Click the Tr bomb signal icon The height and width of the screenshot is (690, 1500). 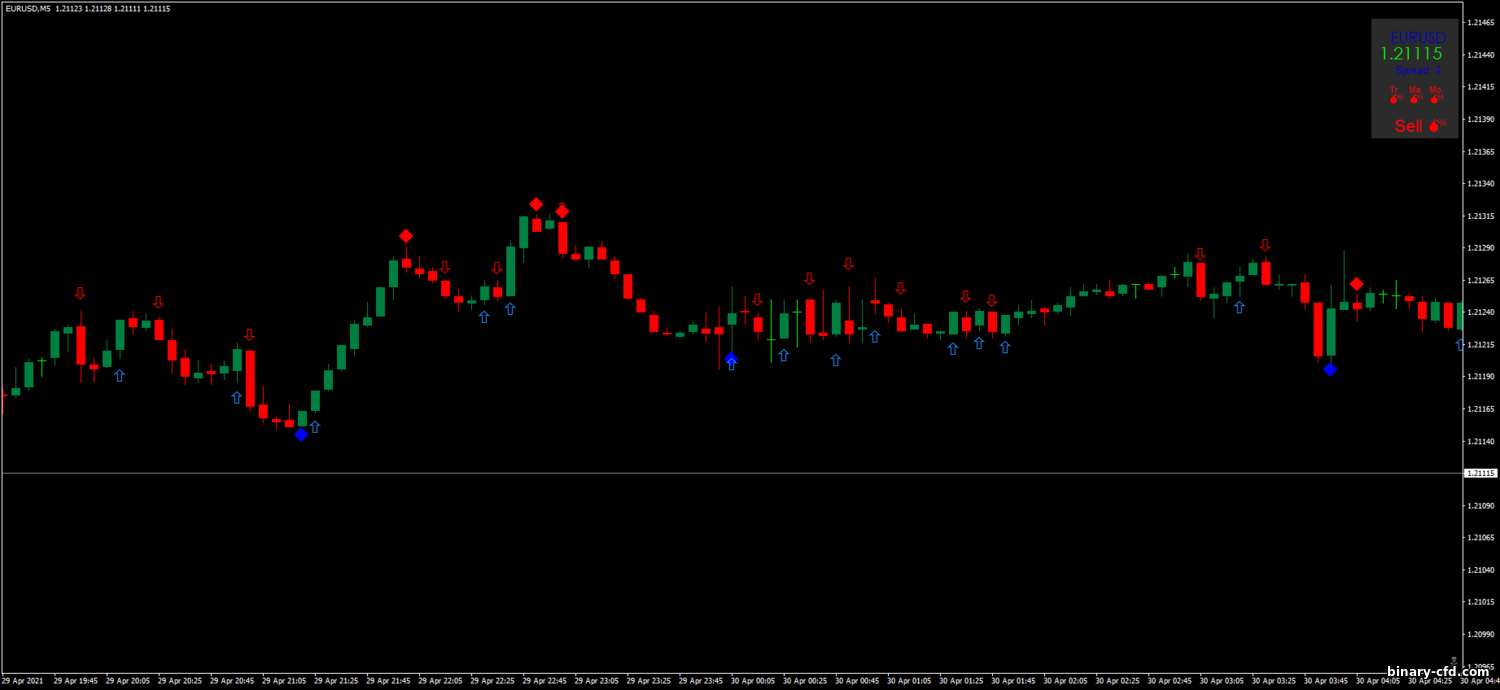point(1396,98)
